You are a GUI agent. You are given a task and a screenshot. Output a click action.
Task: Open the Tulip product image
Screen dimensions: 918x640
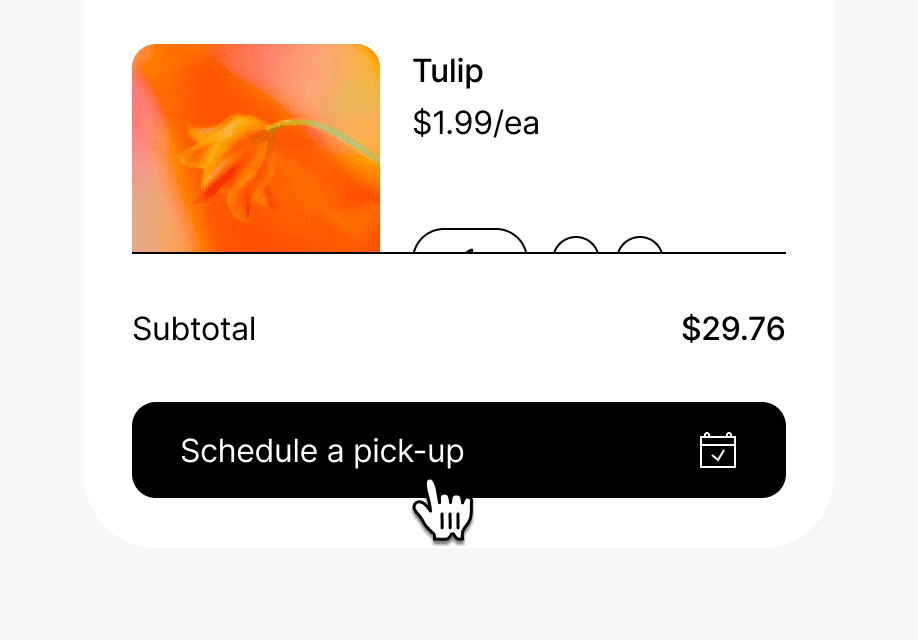point(256,148)
